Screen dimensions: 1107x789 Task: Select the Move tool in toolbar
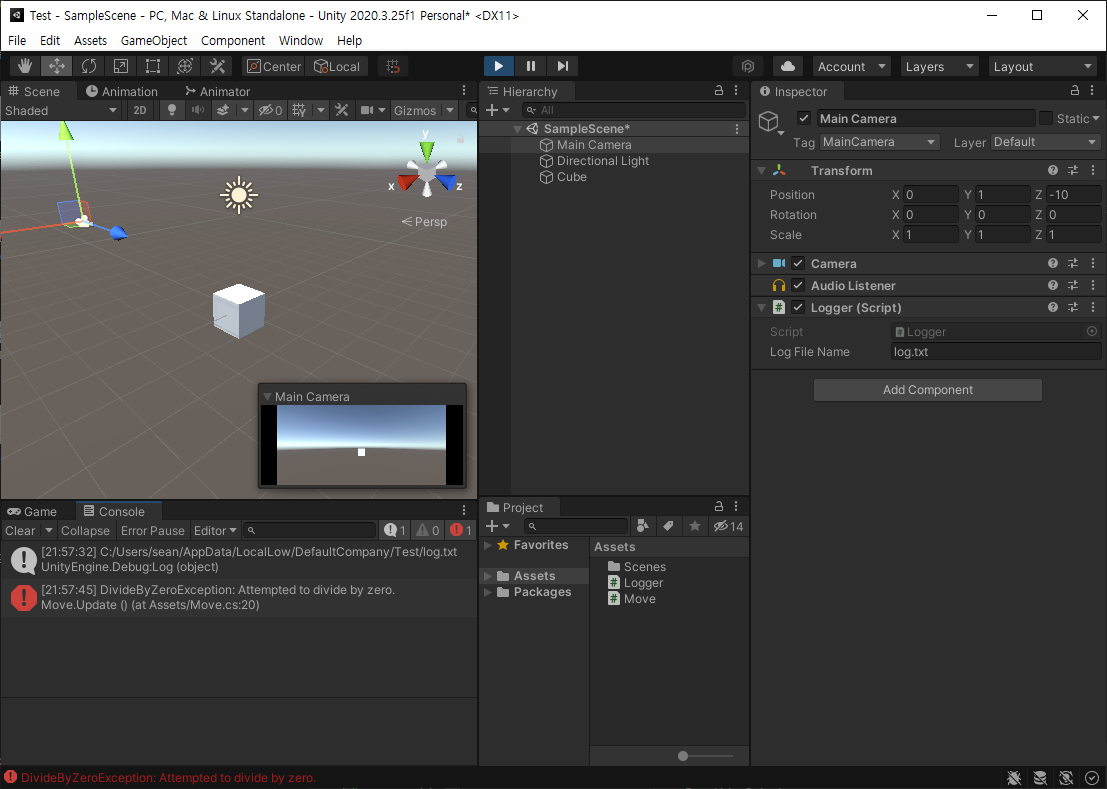click(56, 66)
